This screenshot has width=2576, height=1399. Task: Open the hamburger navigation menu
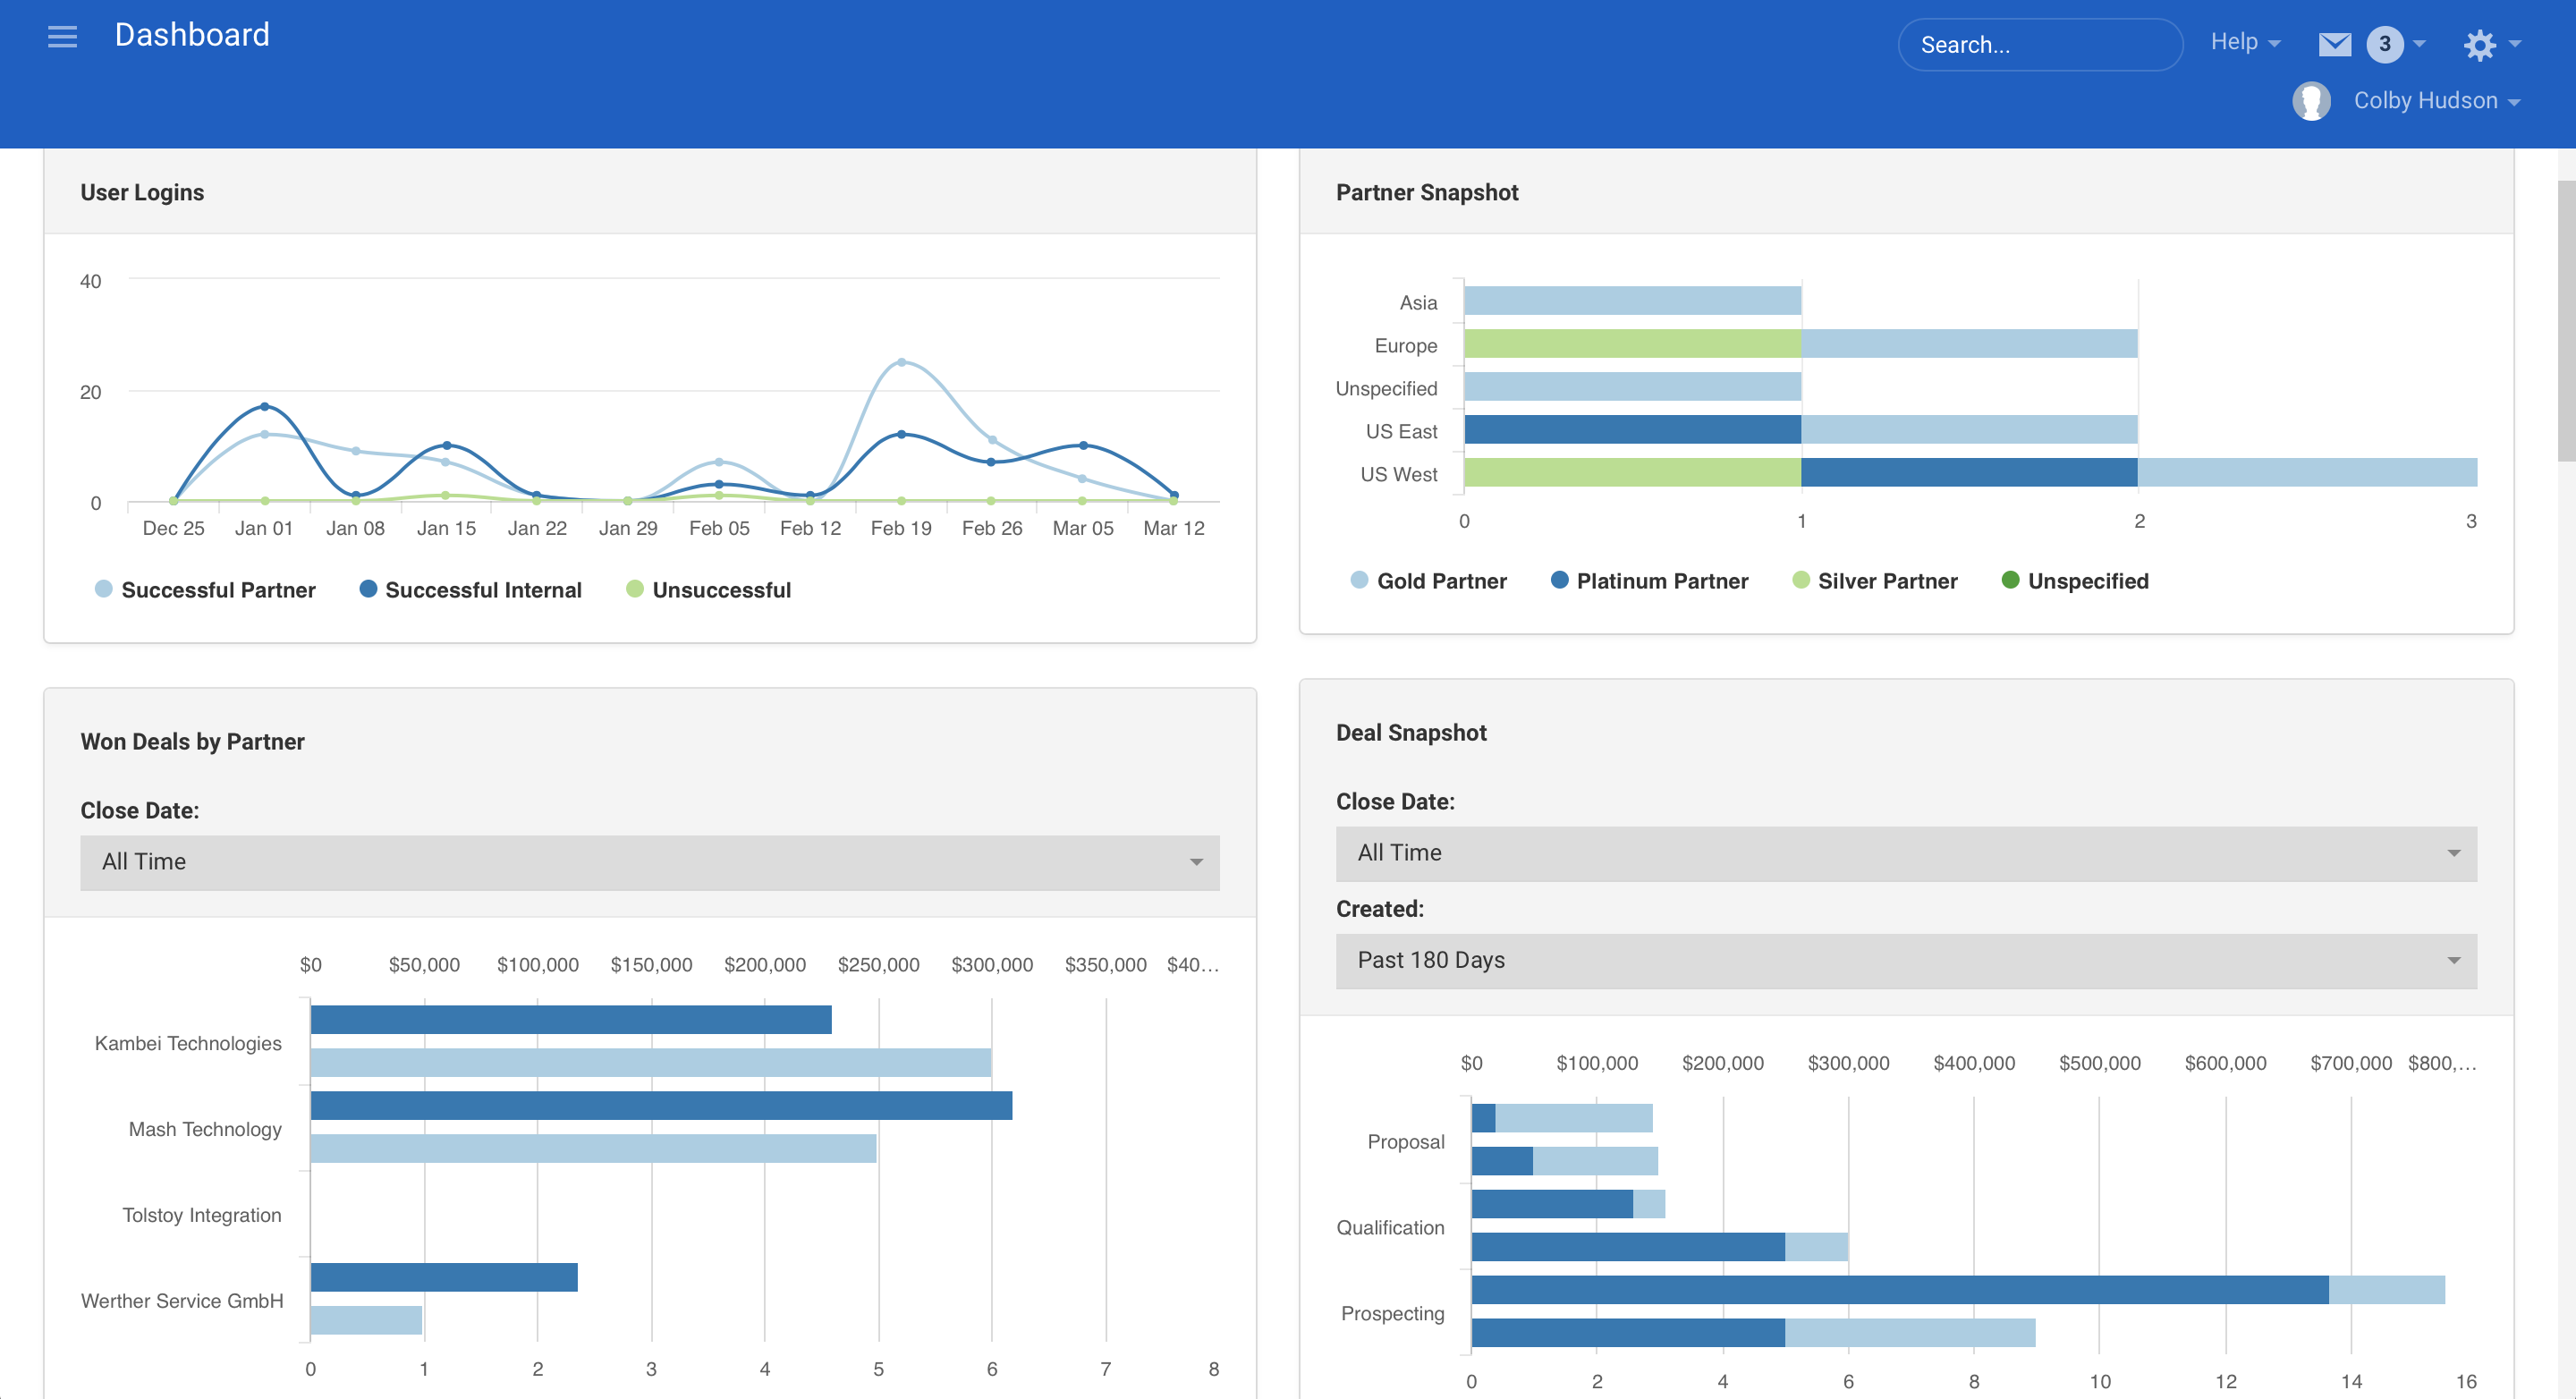coord(61,36)
